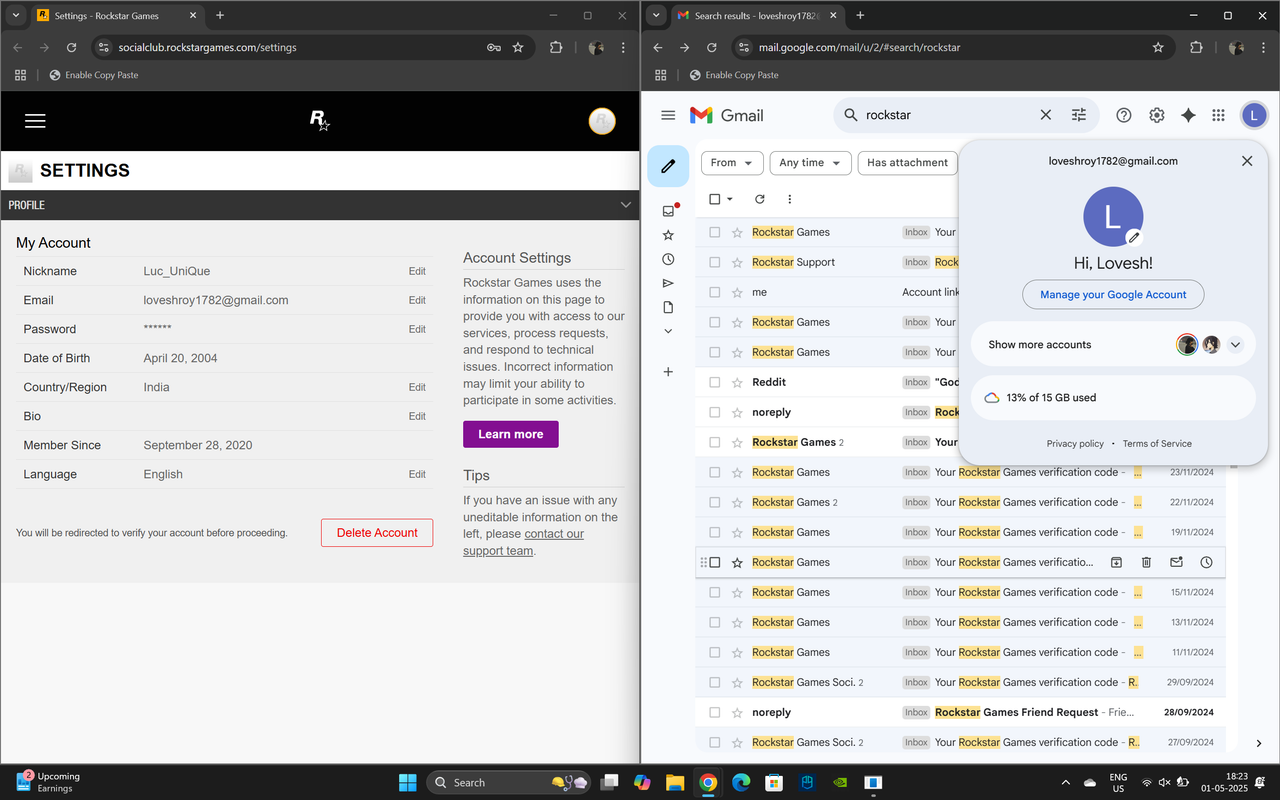Show hidden icons chevron in system tray
The width and height of the screenshot is (1280, 800).
(1065, 782)
